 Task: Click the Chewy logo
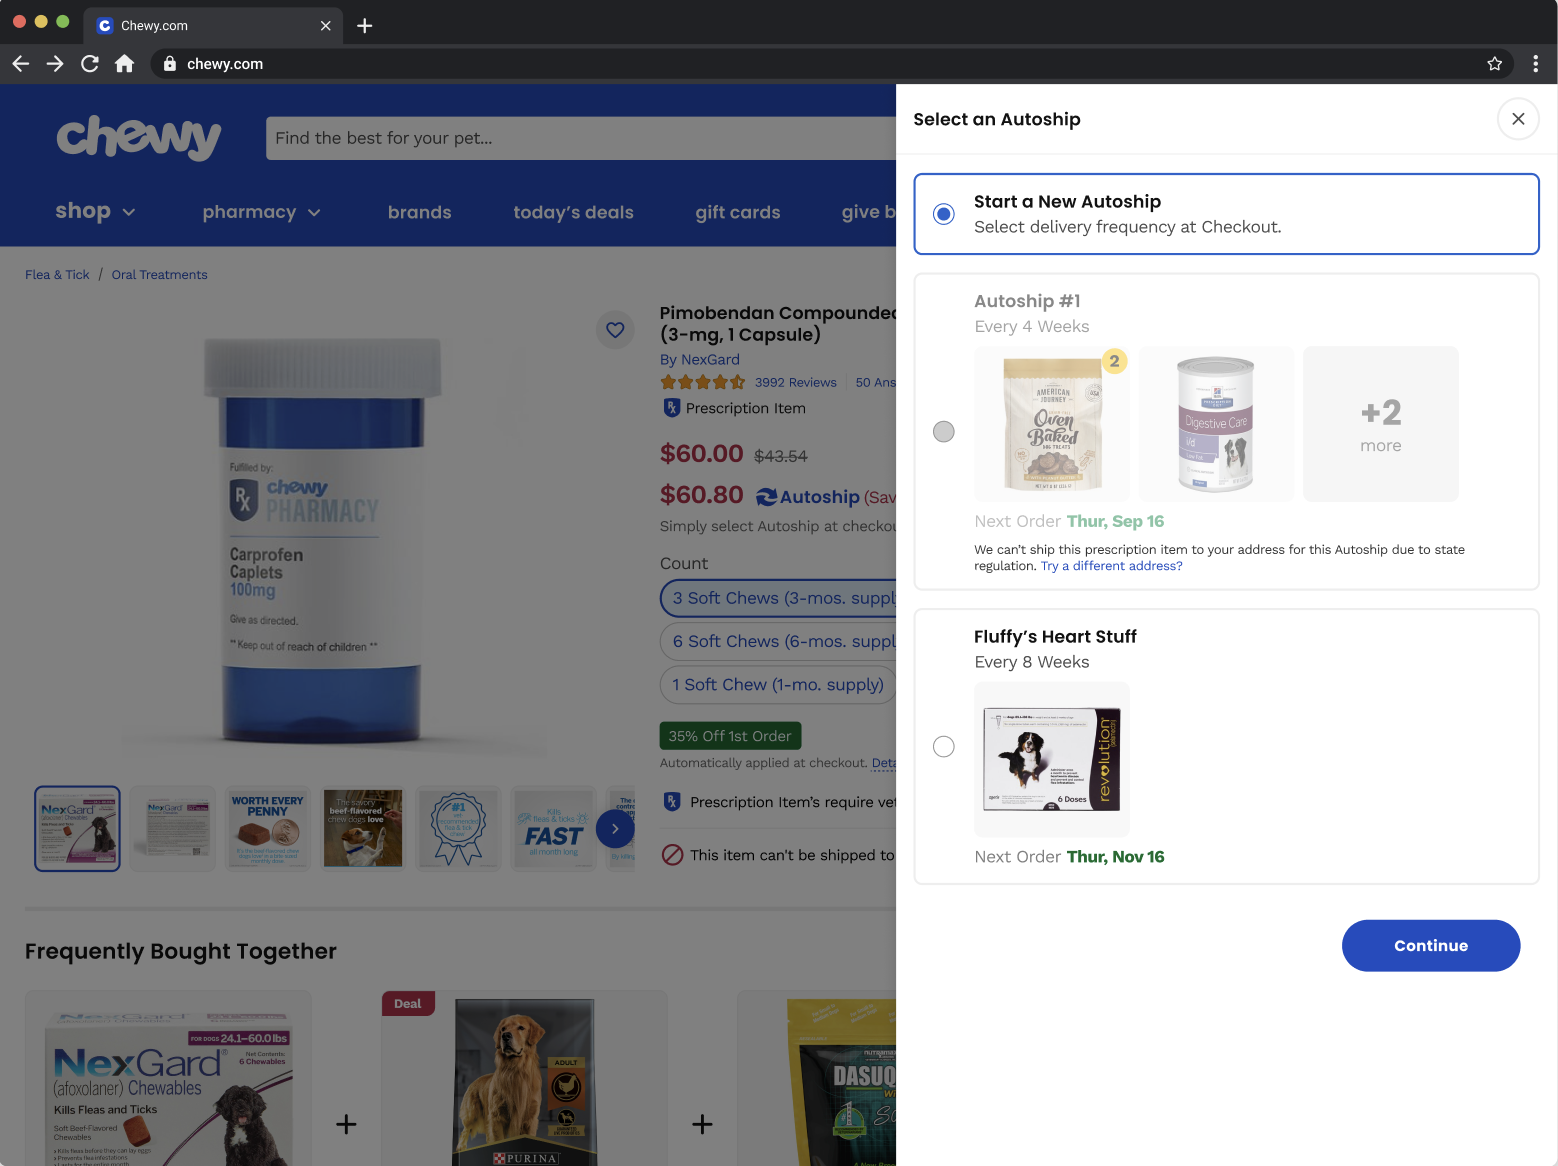coord(139,137)
